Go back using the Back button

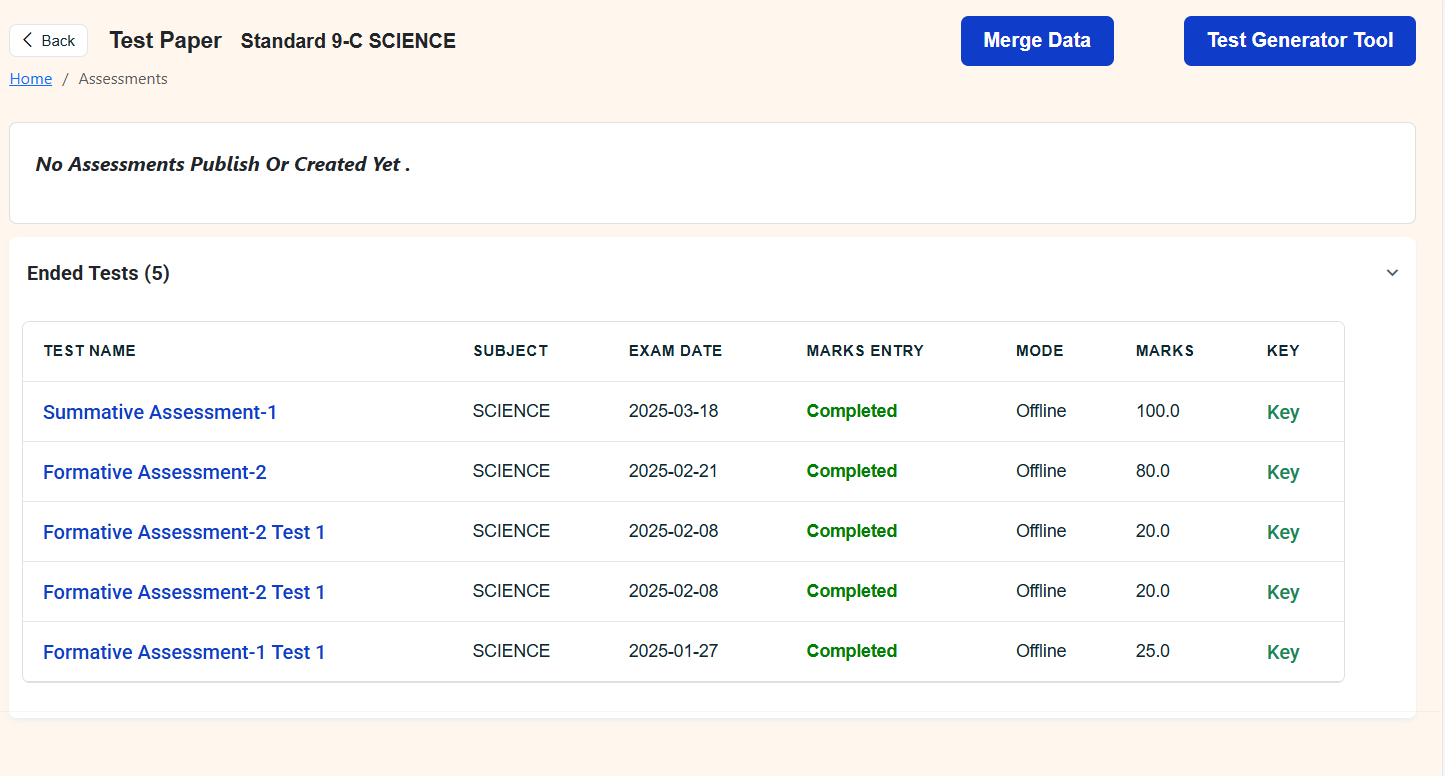click(48, 41)
